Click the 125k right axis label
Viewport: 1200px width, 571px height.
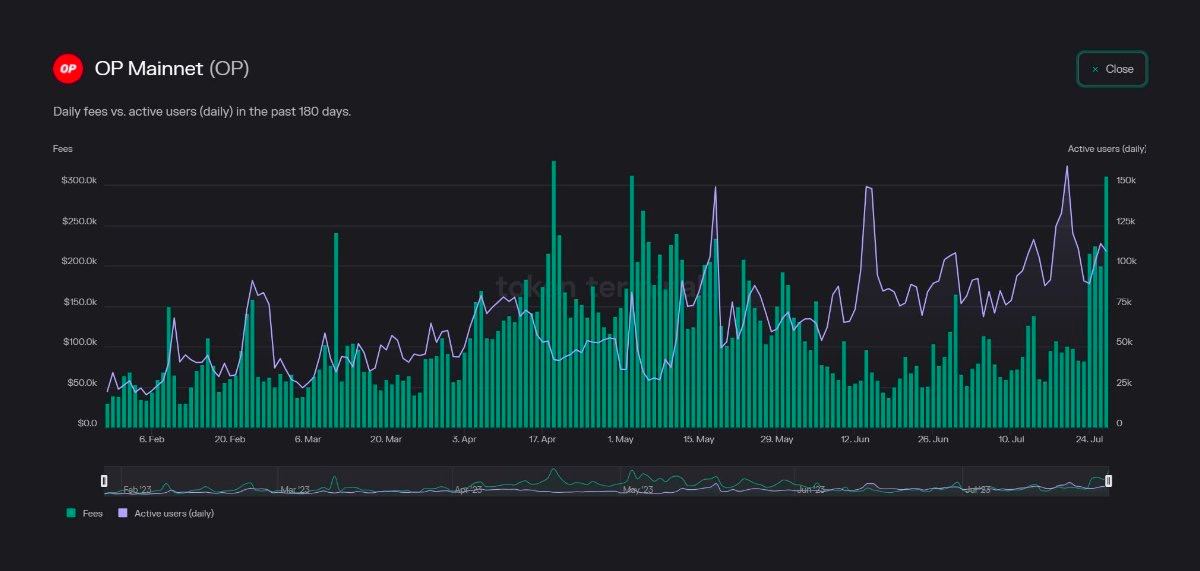[1125, 221]
